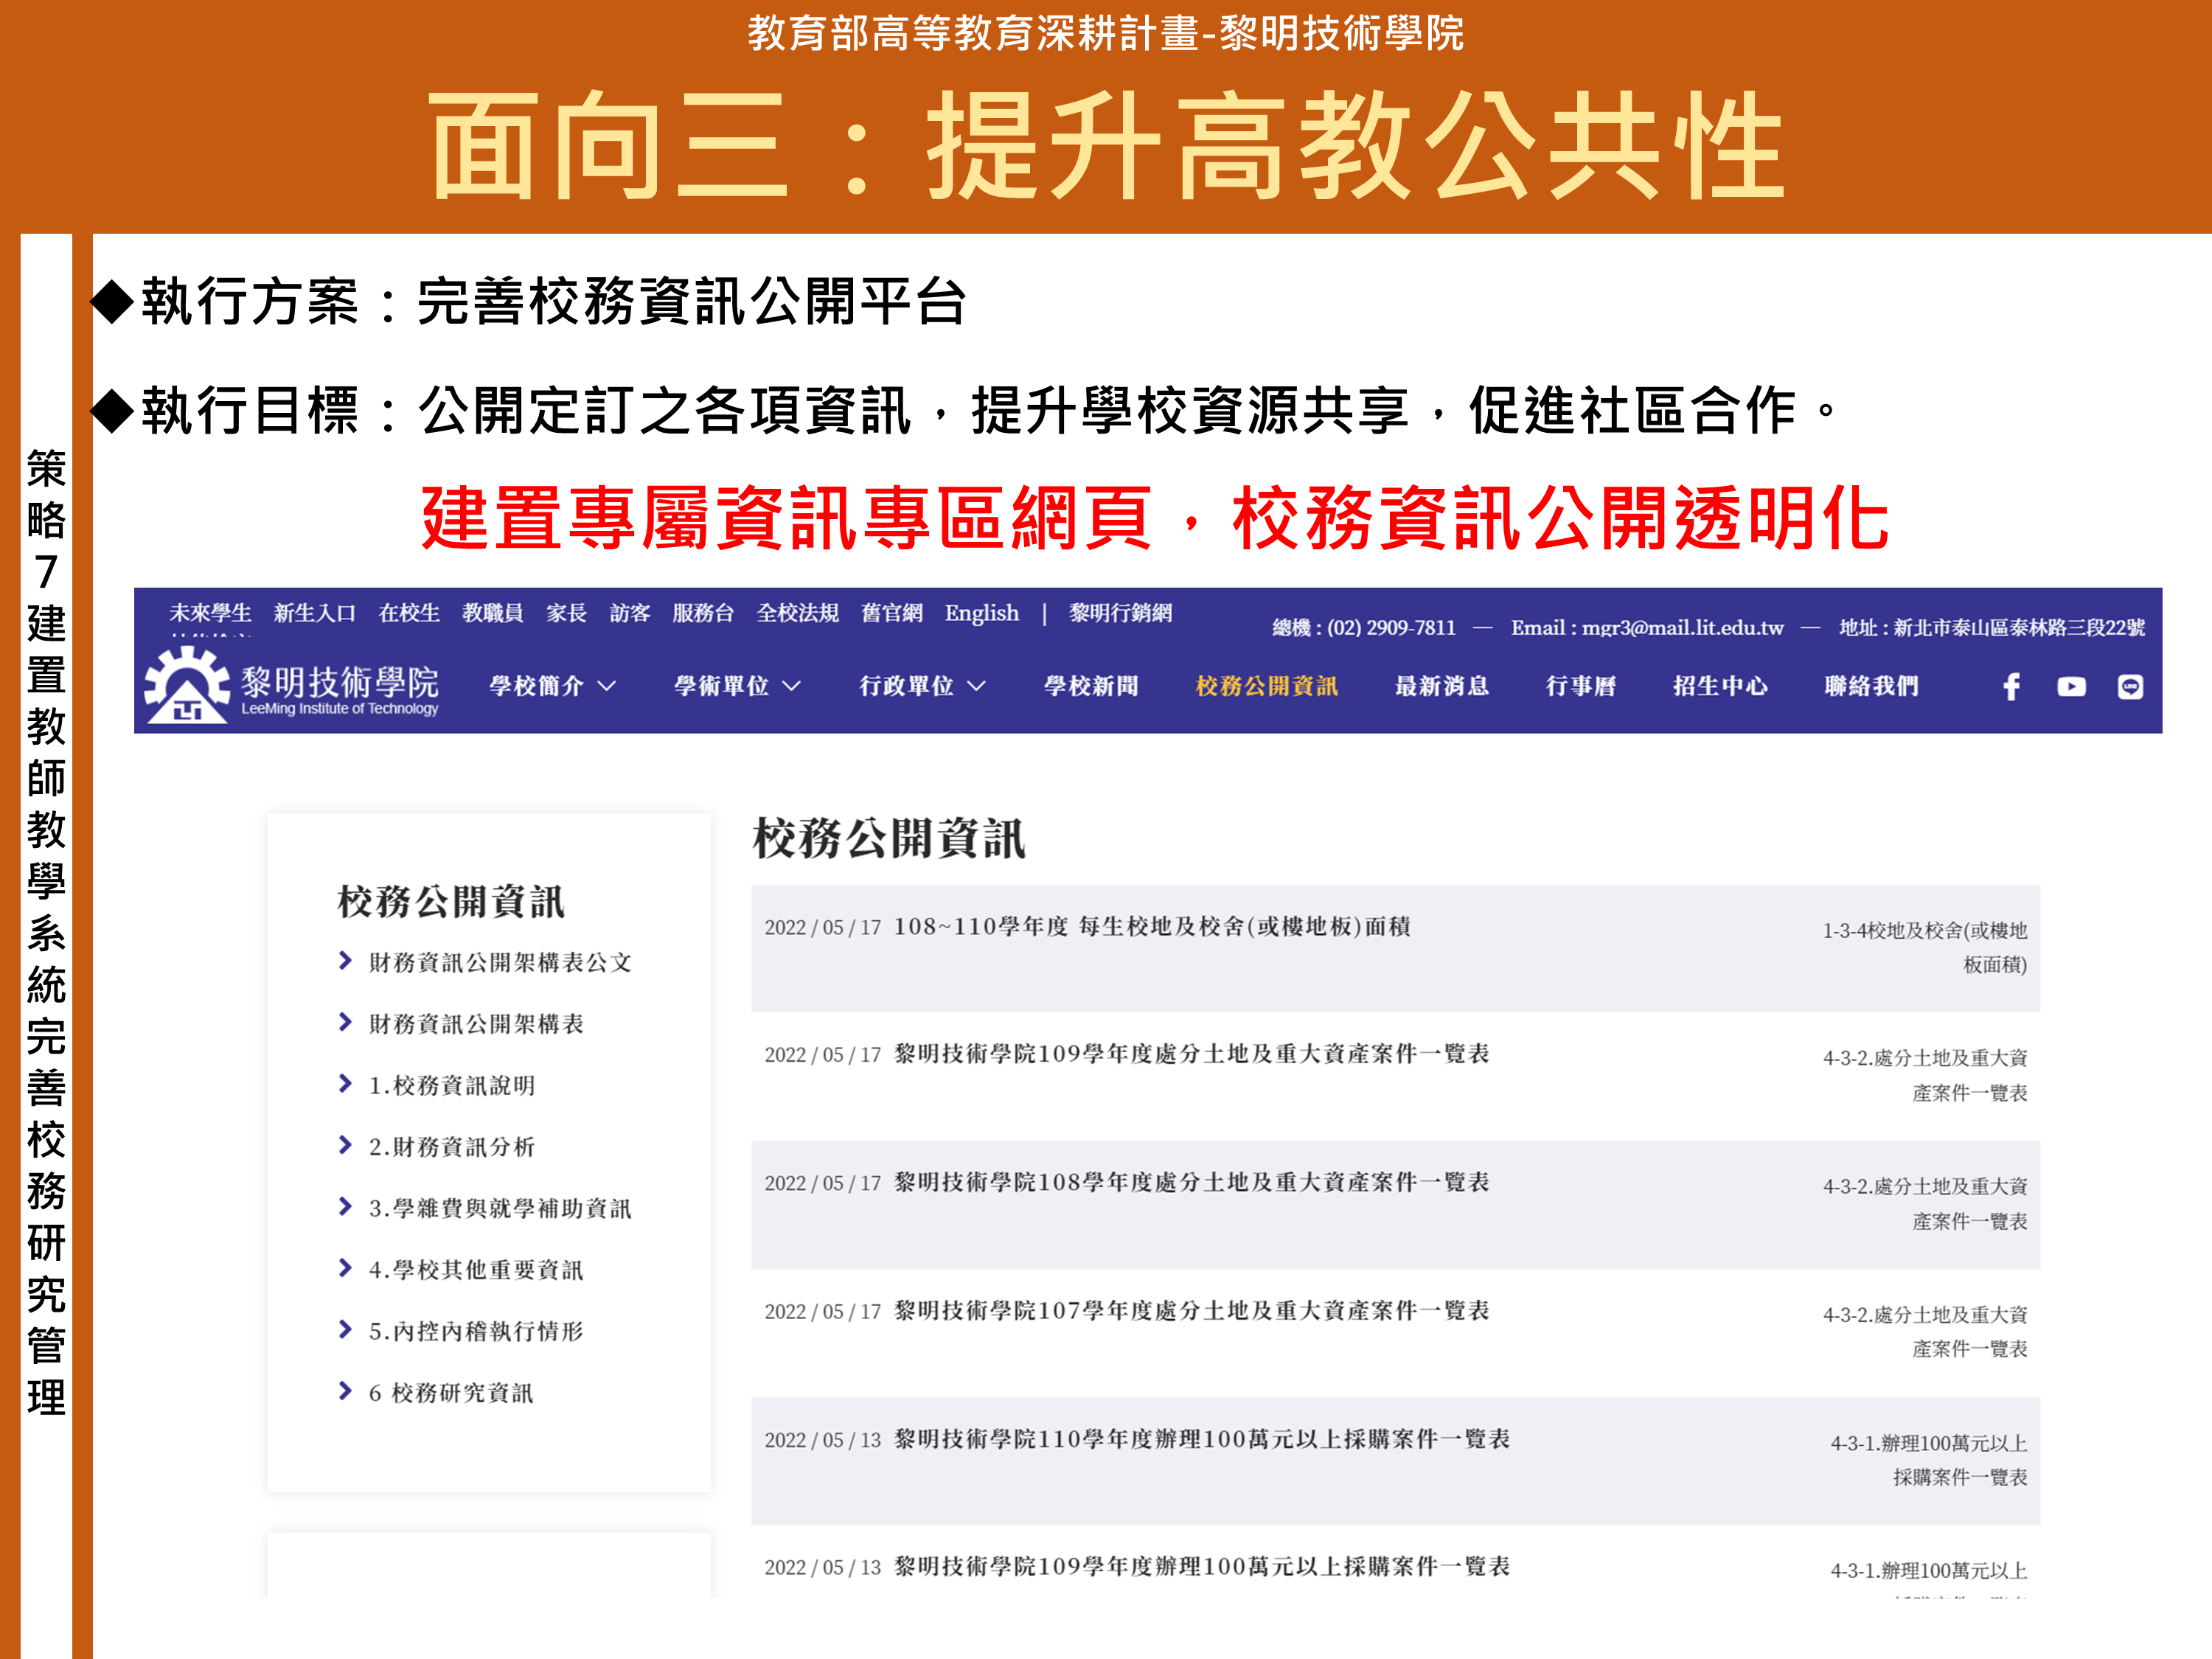Select the 校務公開資訊 menu item
Viewport: 2212px width, 1659px height.
coord(1266,686)
